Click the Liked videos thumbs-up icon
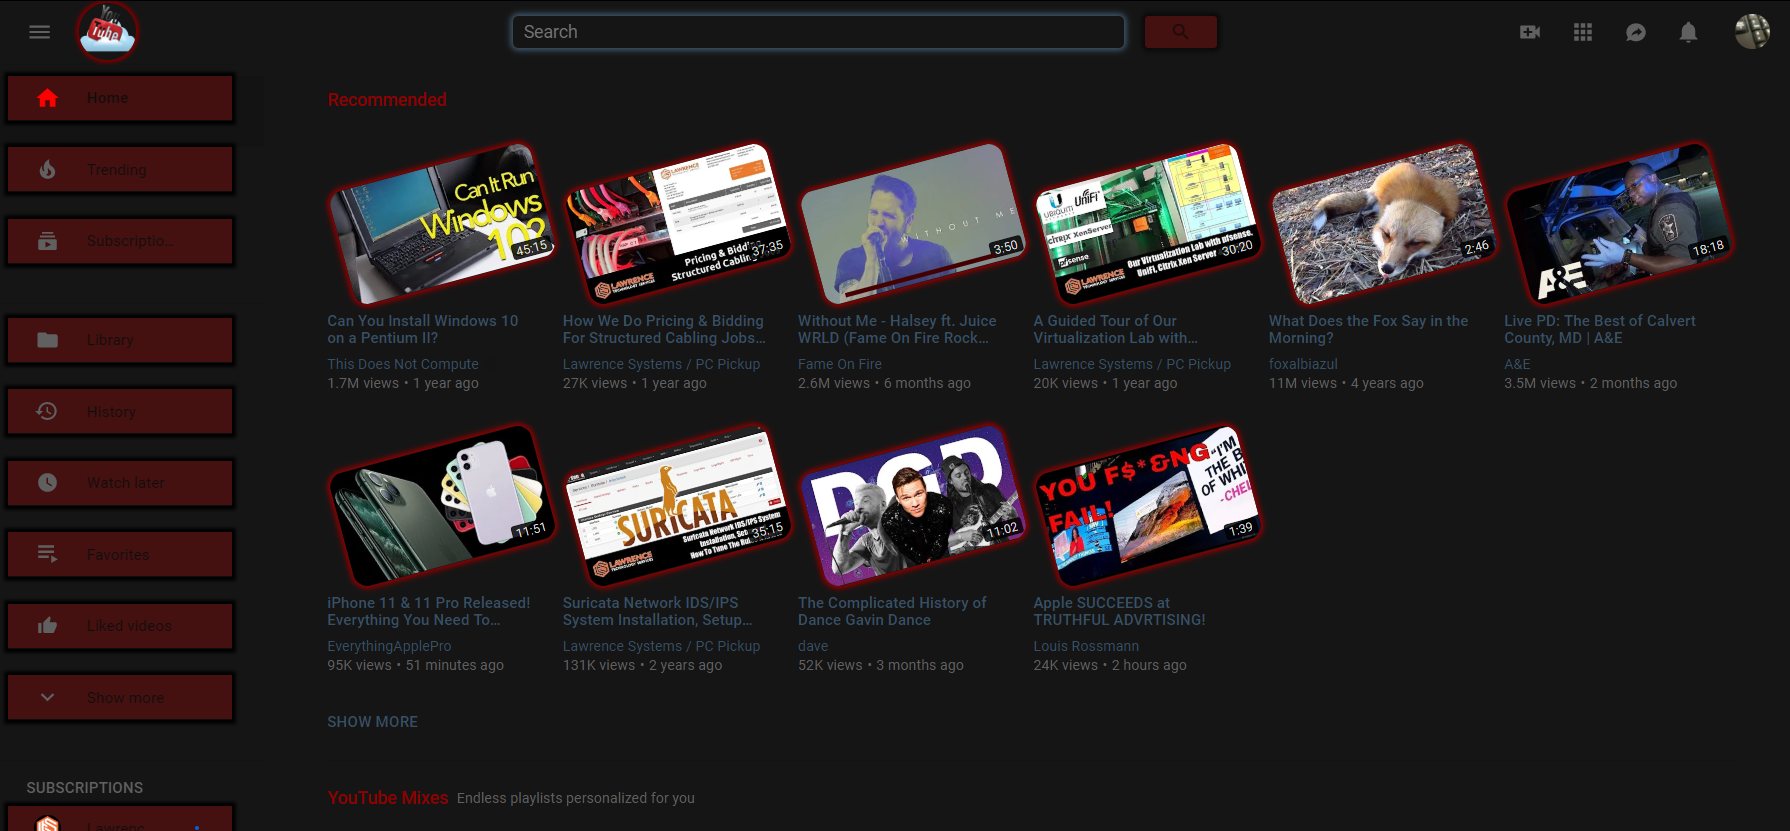 [47, 626]
